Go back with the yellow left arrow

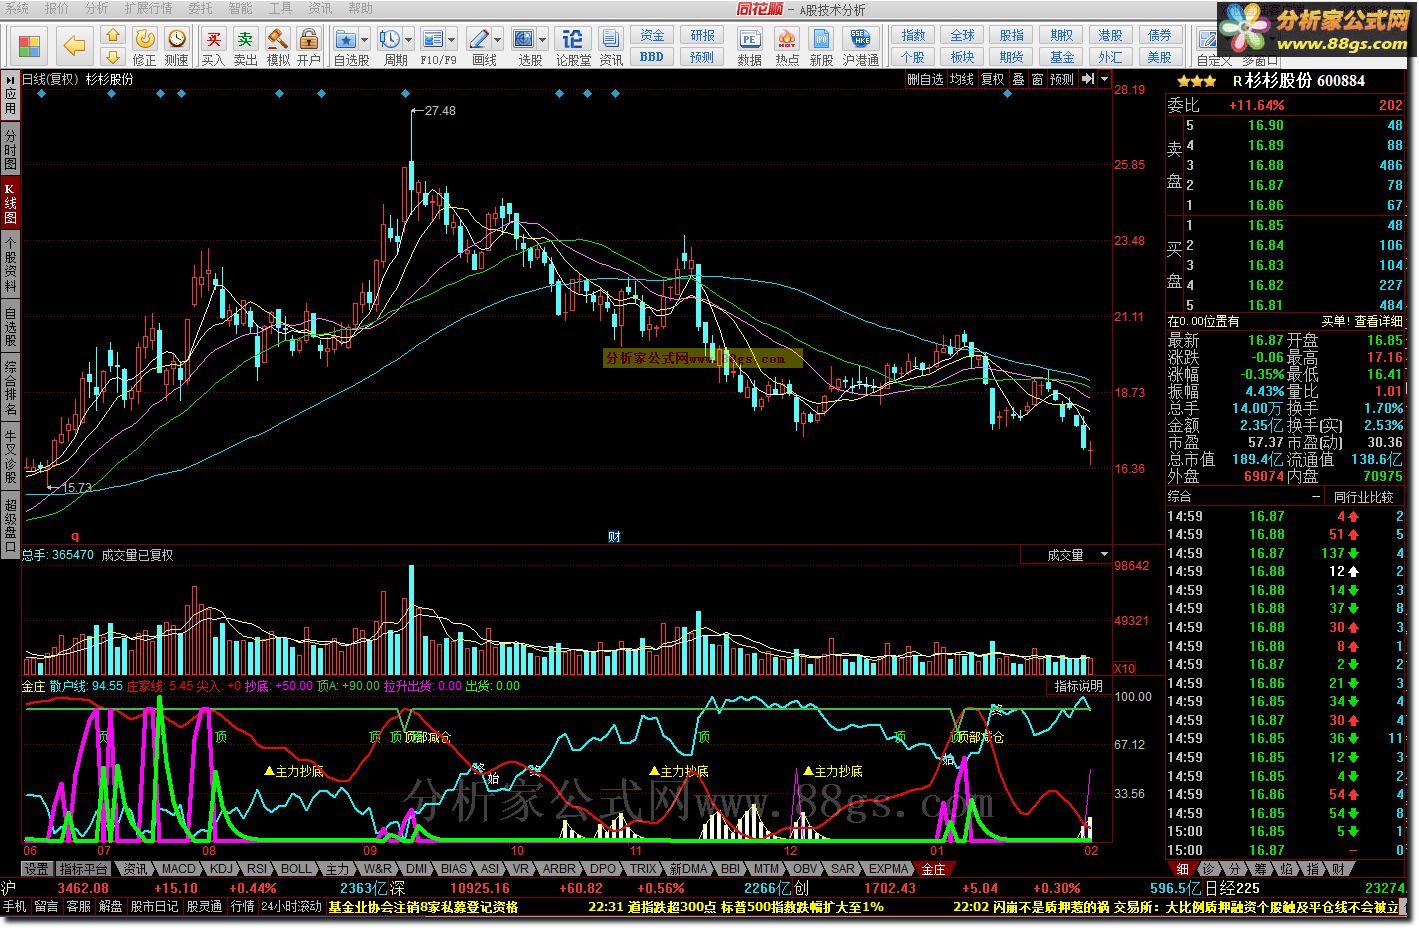pyautogui.click(x=74, y=46)
